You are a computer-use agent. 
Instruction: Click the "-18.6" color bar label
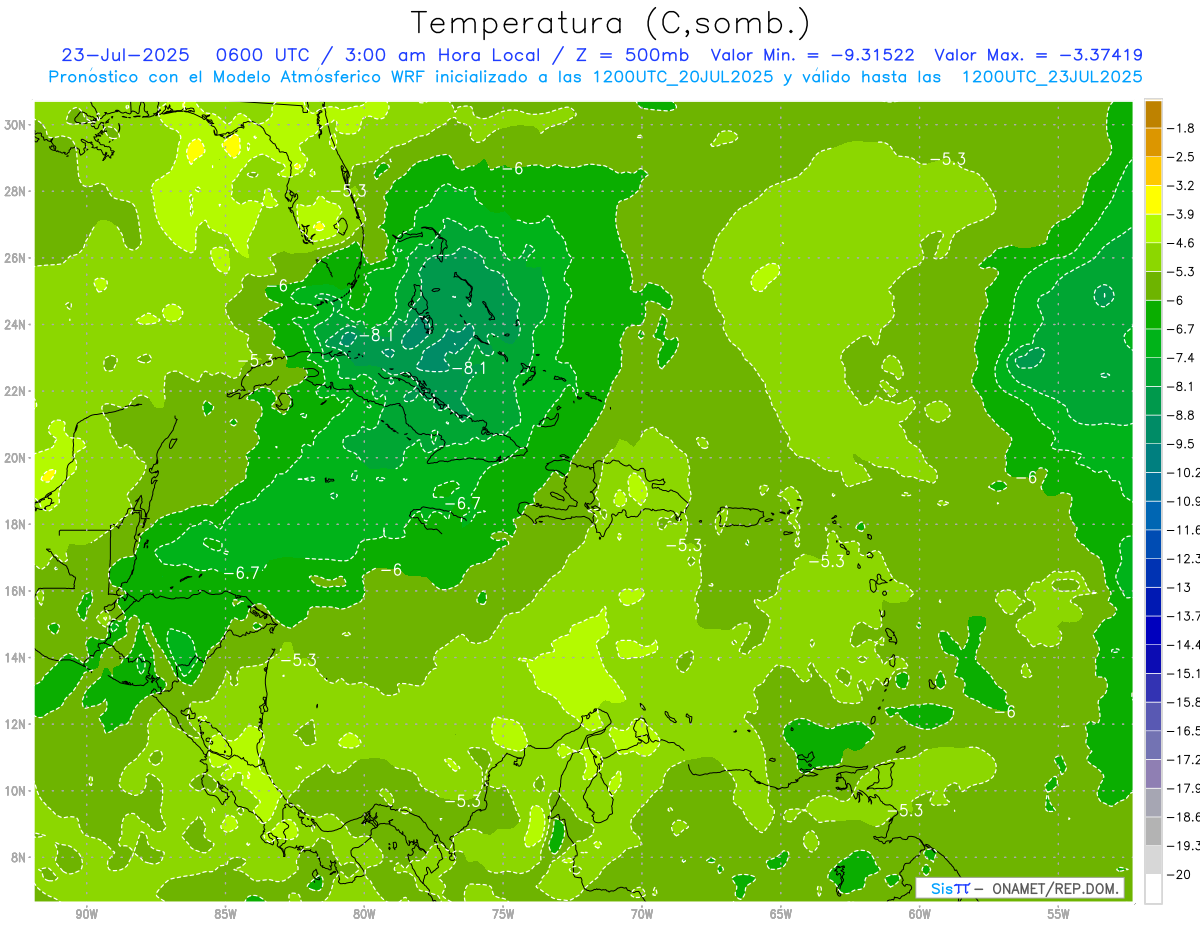pyautogui.click(x=1184, y=816)
